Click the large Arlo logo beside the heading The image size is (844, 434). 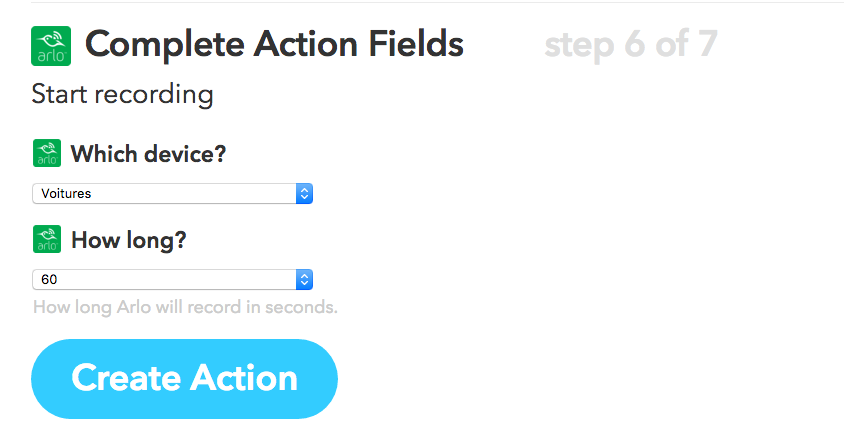point(51,46)
